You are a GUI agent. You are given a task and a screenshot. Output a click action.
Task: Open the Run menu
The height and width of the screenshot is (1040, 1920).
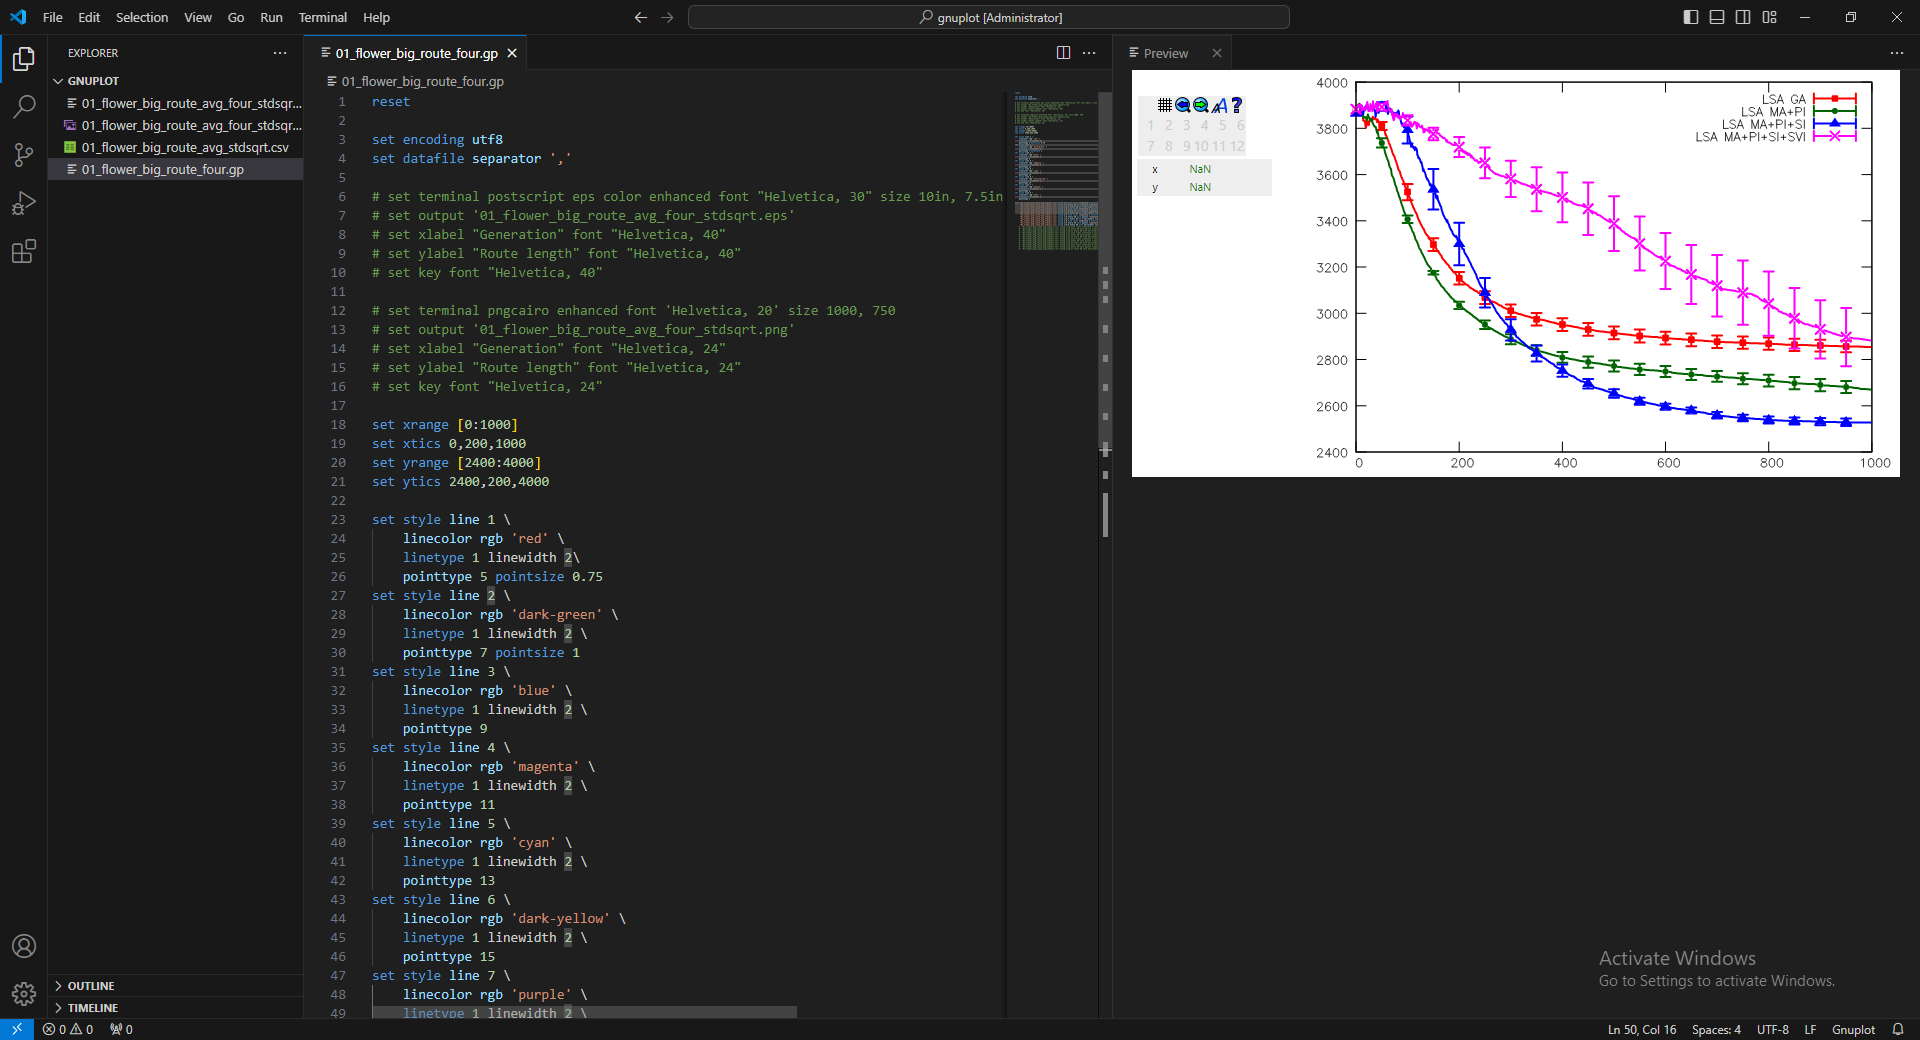(271, 17)
